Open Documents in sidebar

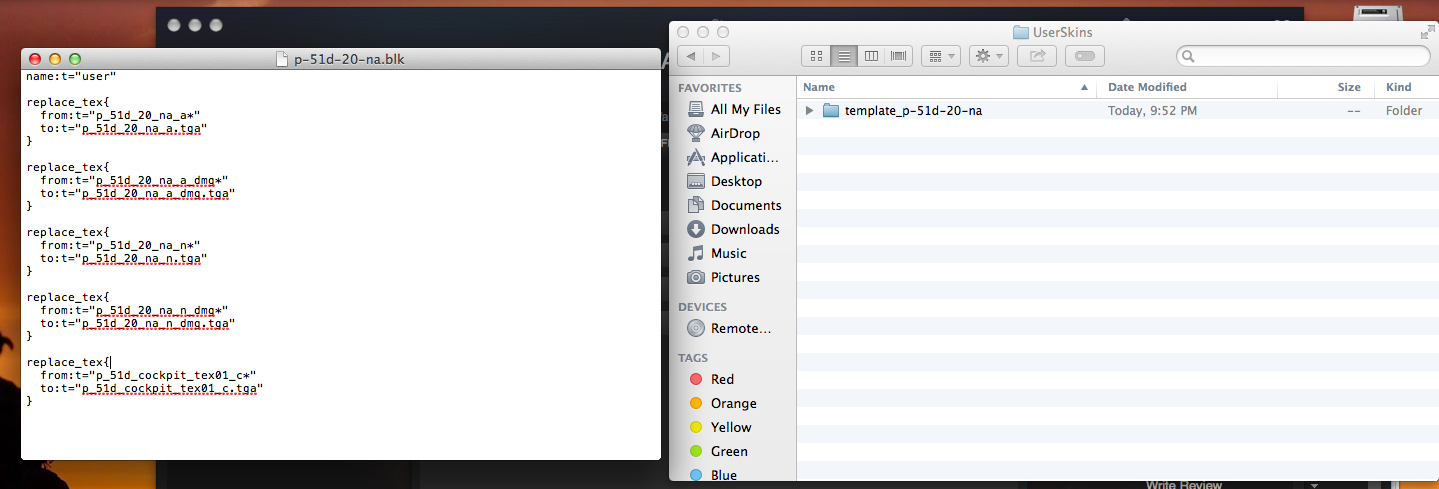point(734,205)
